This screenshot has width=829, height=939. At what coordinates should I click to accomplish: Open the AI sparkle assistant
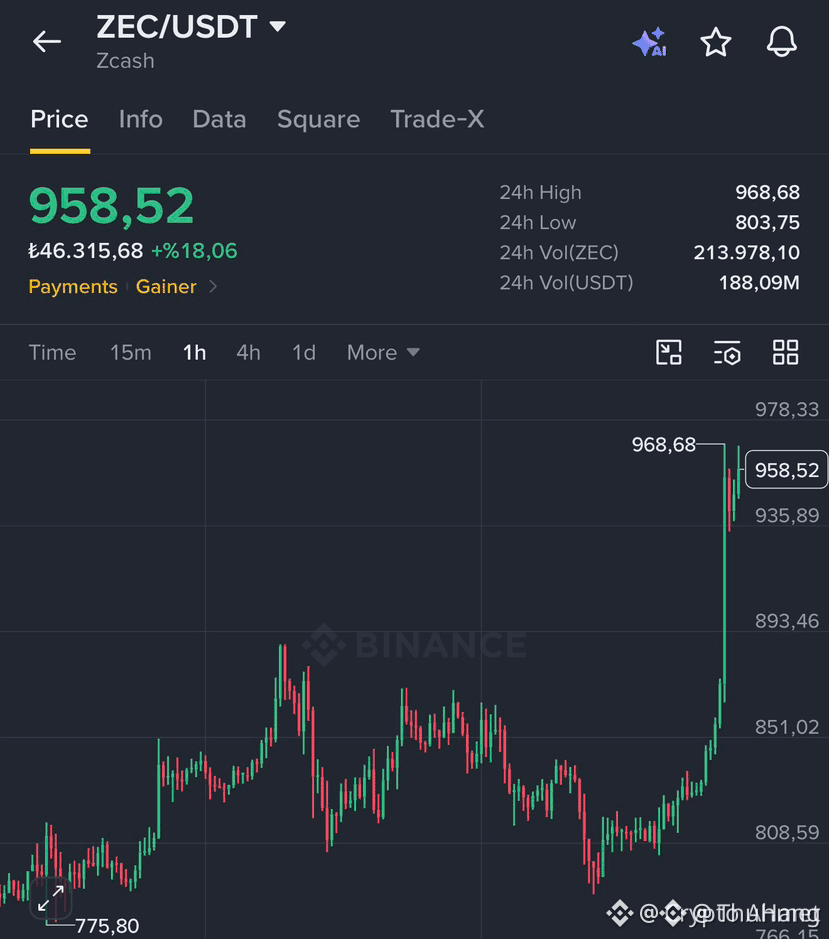click(650, 42)
